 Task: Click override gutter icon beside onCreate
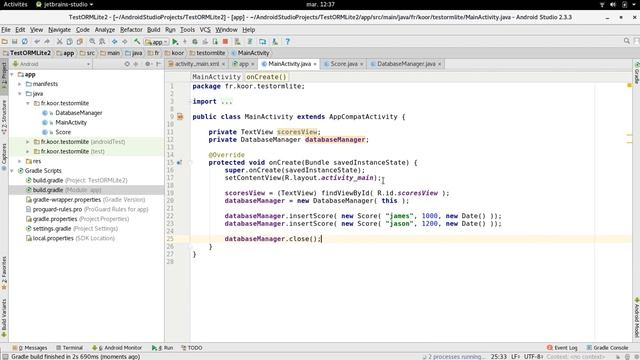[180, 162]
